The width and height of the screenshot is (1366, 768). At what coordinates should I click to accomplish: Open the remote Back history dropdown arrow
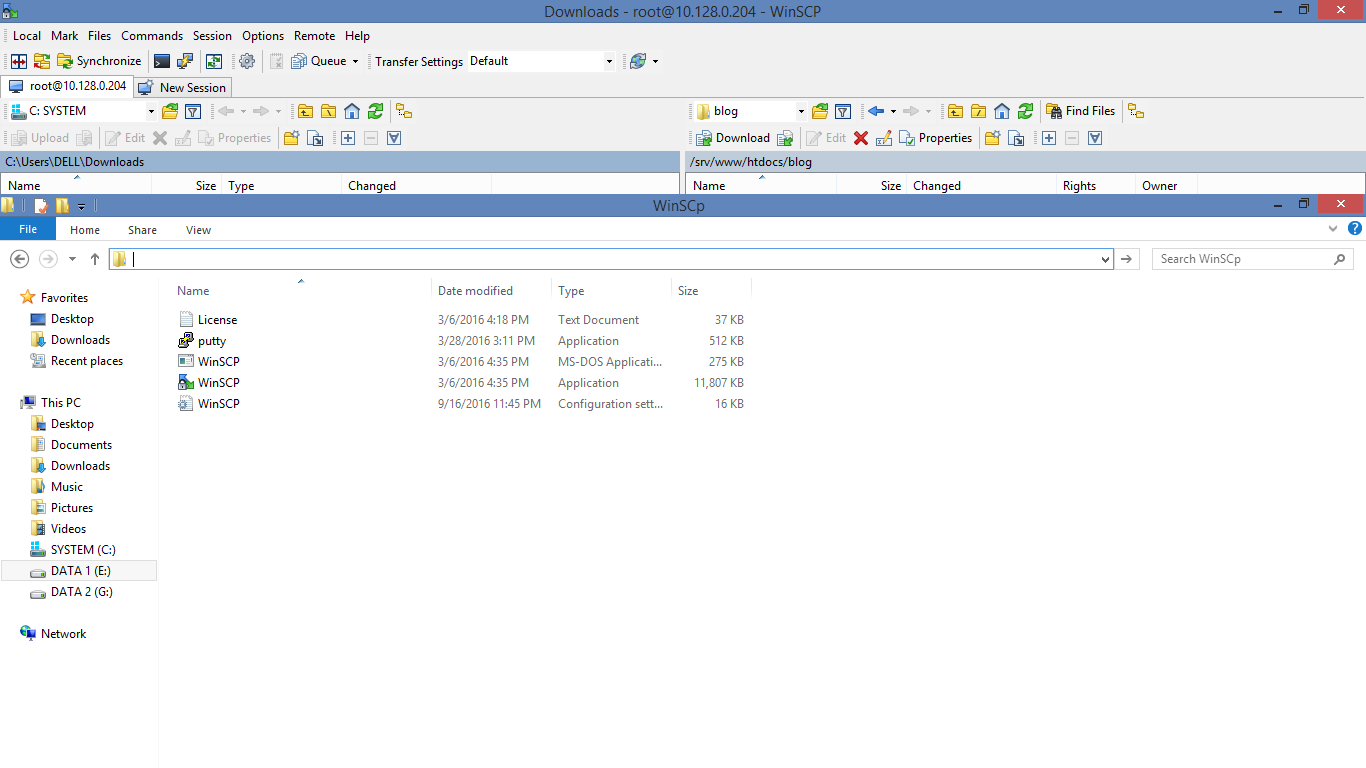tap(893, 111)
